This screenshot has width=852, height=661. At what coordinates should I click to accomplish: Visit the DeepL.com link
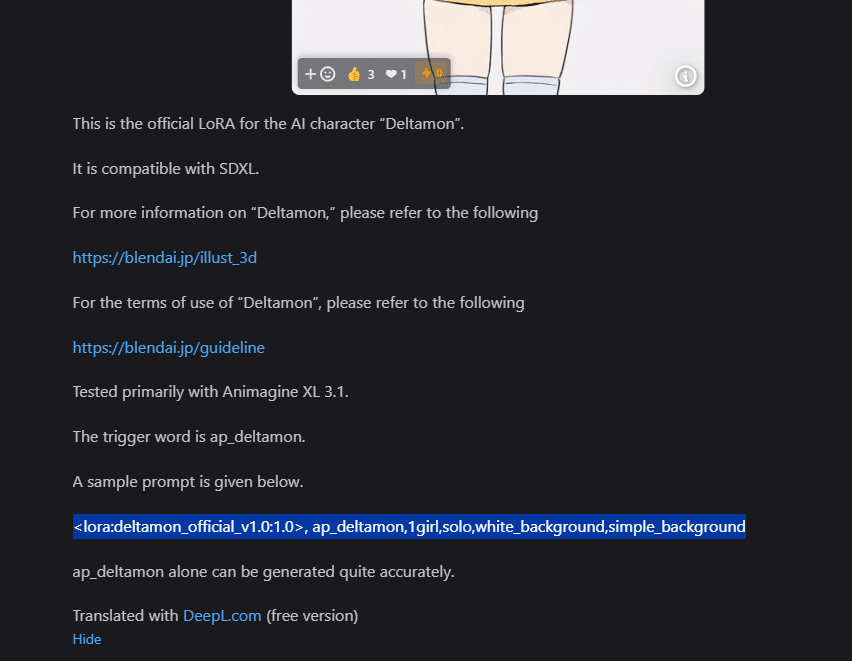pyautogui.click(x=222, y=616)
